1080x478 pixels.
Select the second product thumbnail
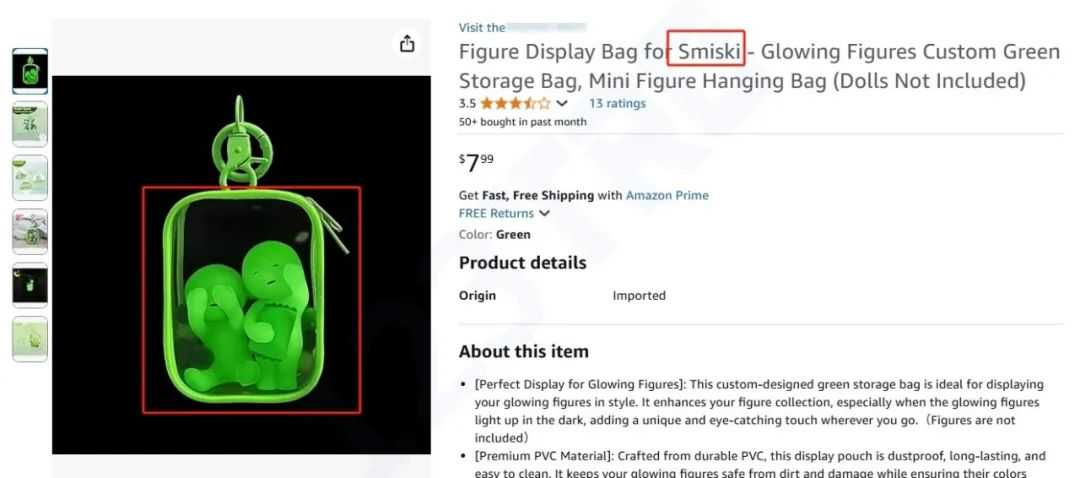click(x=30, y=124)
